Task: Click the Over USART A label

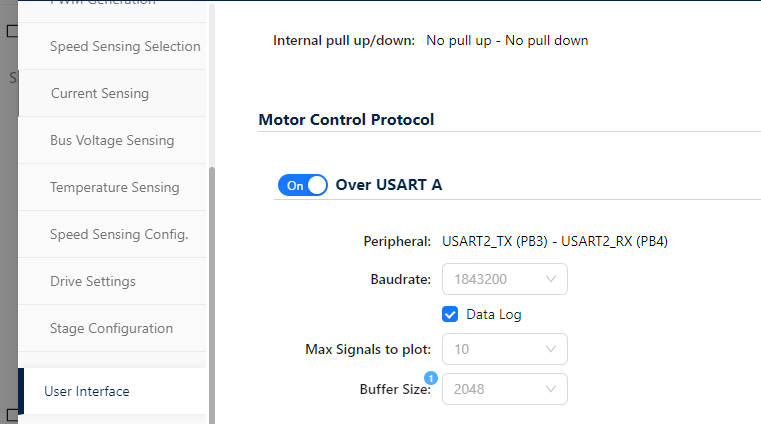Action: pyautogui.click(x=389, y=185)
